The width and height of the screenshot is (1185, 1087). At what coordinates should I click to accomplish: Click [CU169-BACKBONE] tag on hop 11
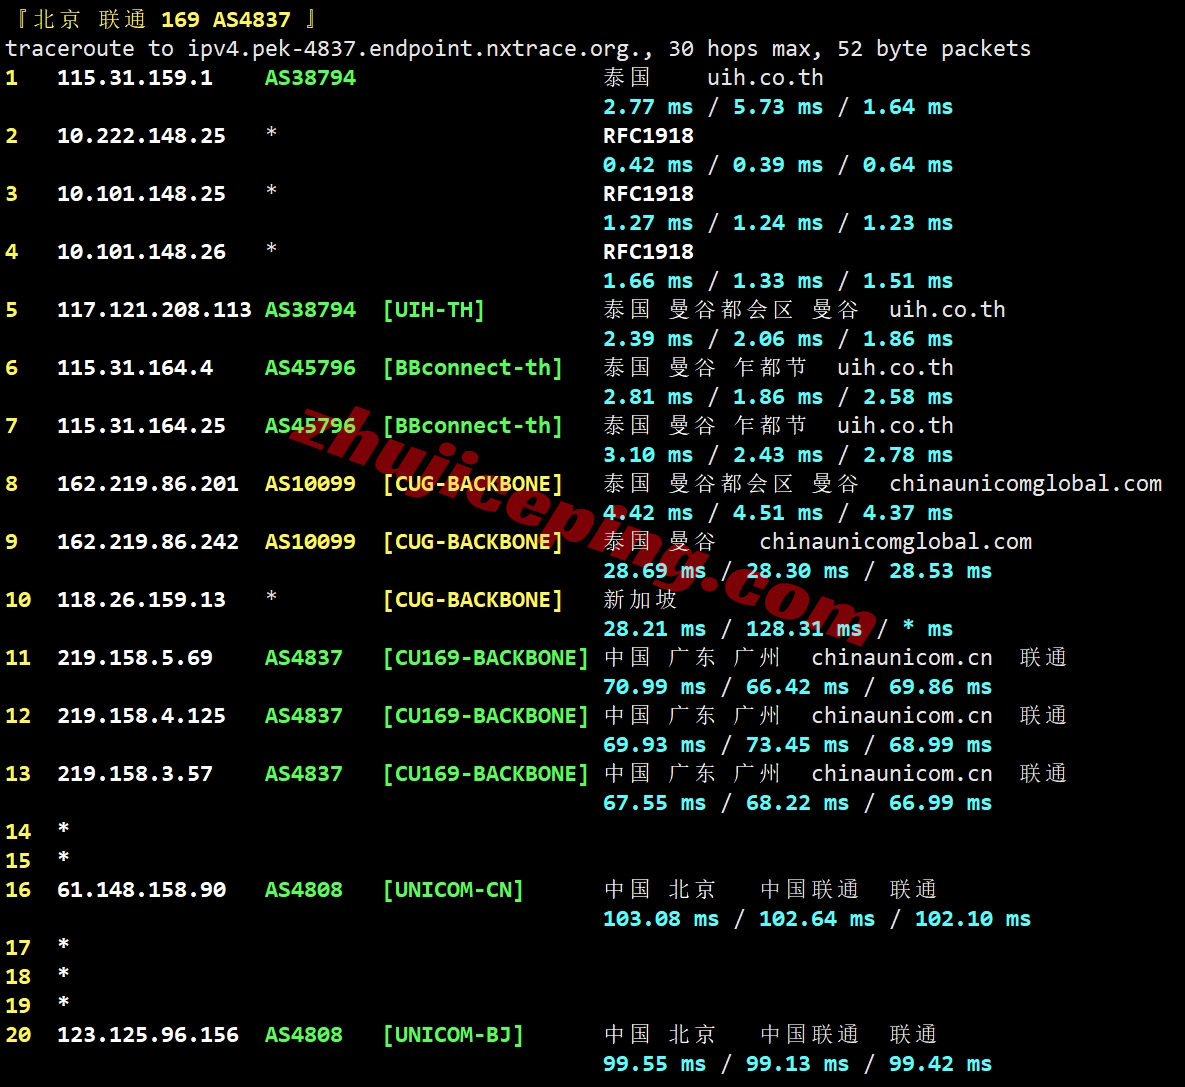click(485, 658)
